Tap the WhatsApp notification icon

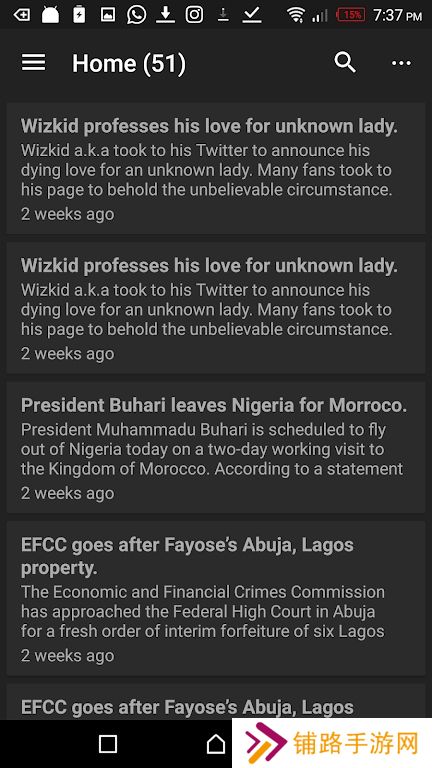coord(136,15)
